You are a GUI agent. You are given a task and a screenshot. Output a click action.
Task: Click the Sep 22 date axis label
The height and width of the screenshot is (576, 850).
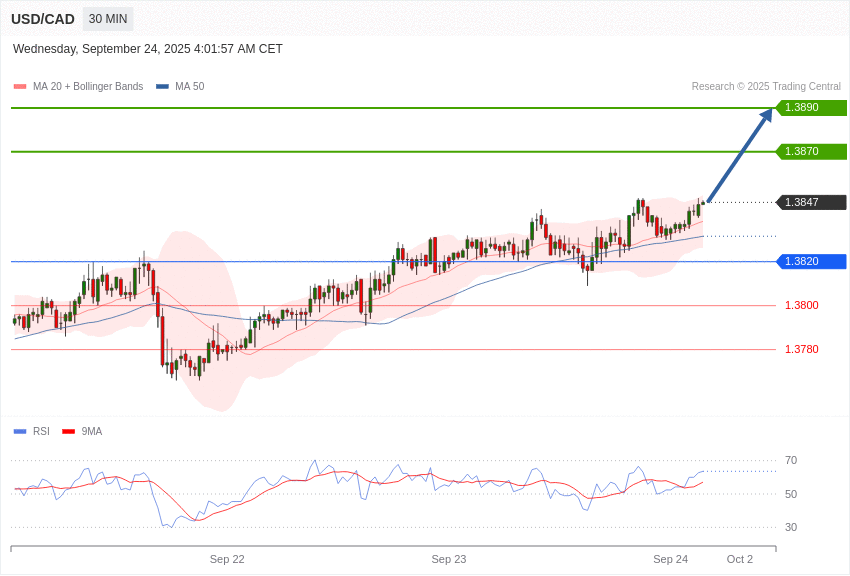[x=227, y=559]
